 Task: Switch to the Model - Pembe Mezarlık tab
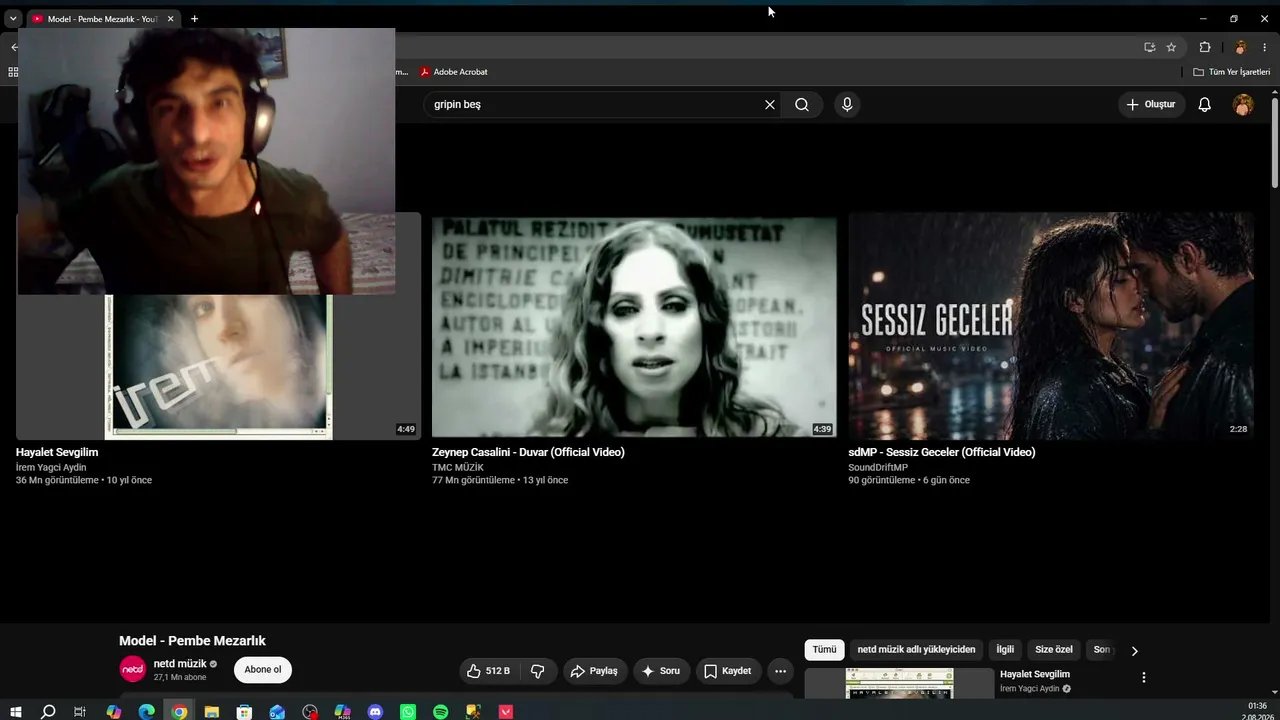(x=102, y=19)
